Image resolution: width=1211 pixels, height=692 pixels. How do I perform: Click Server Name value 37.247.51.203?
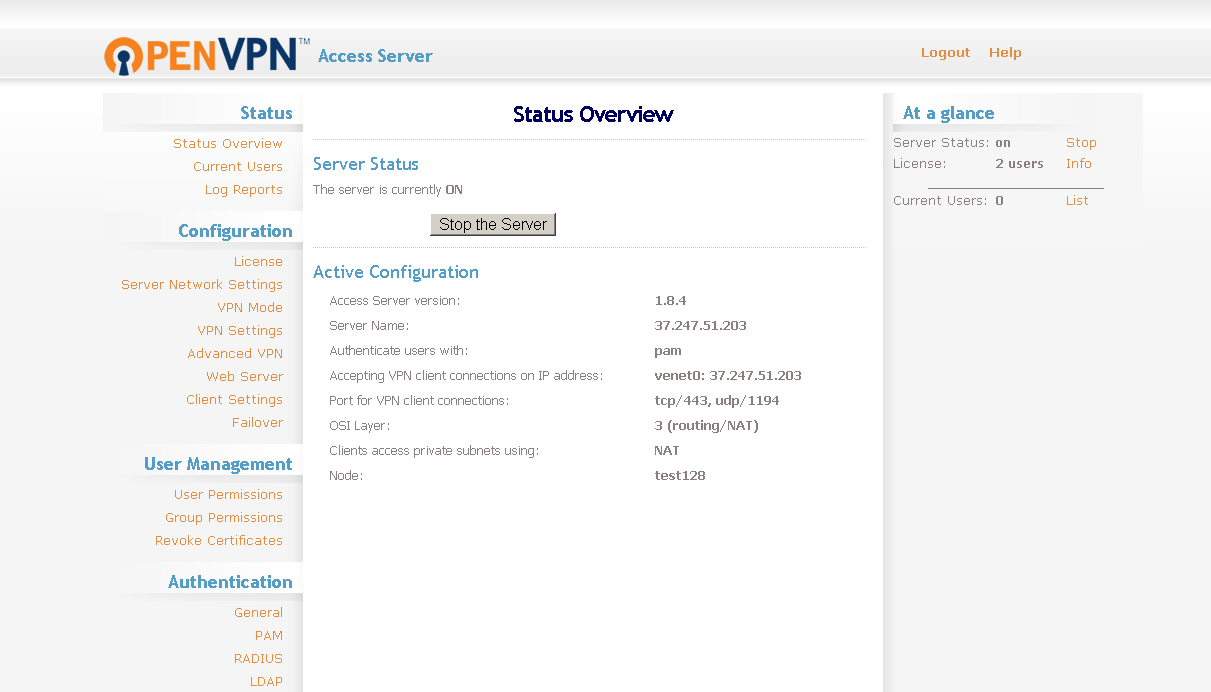700,326
